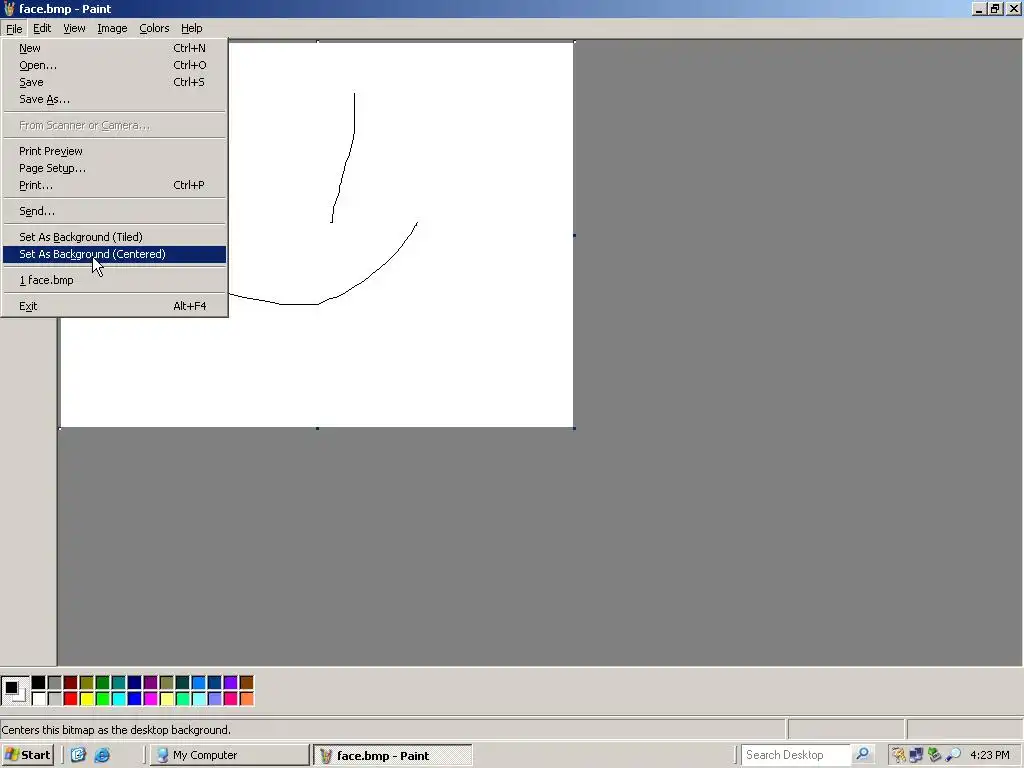The width and height of the screenshot is (1024, 768).
Task: Switch to My Computer taskbar button
Action: [229, 755]
